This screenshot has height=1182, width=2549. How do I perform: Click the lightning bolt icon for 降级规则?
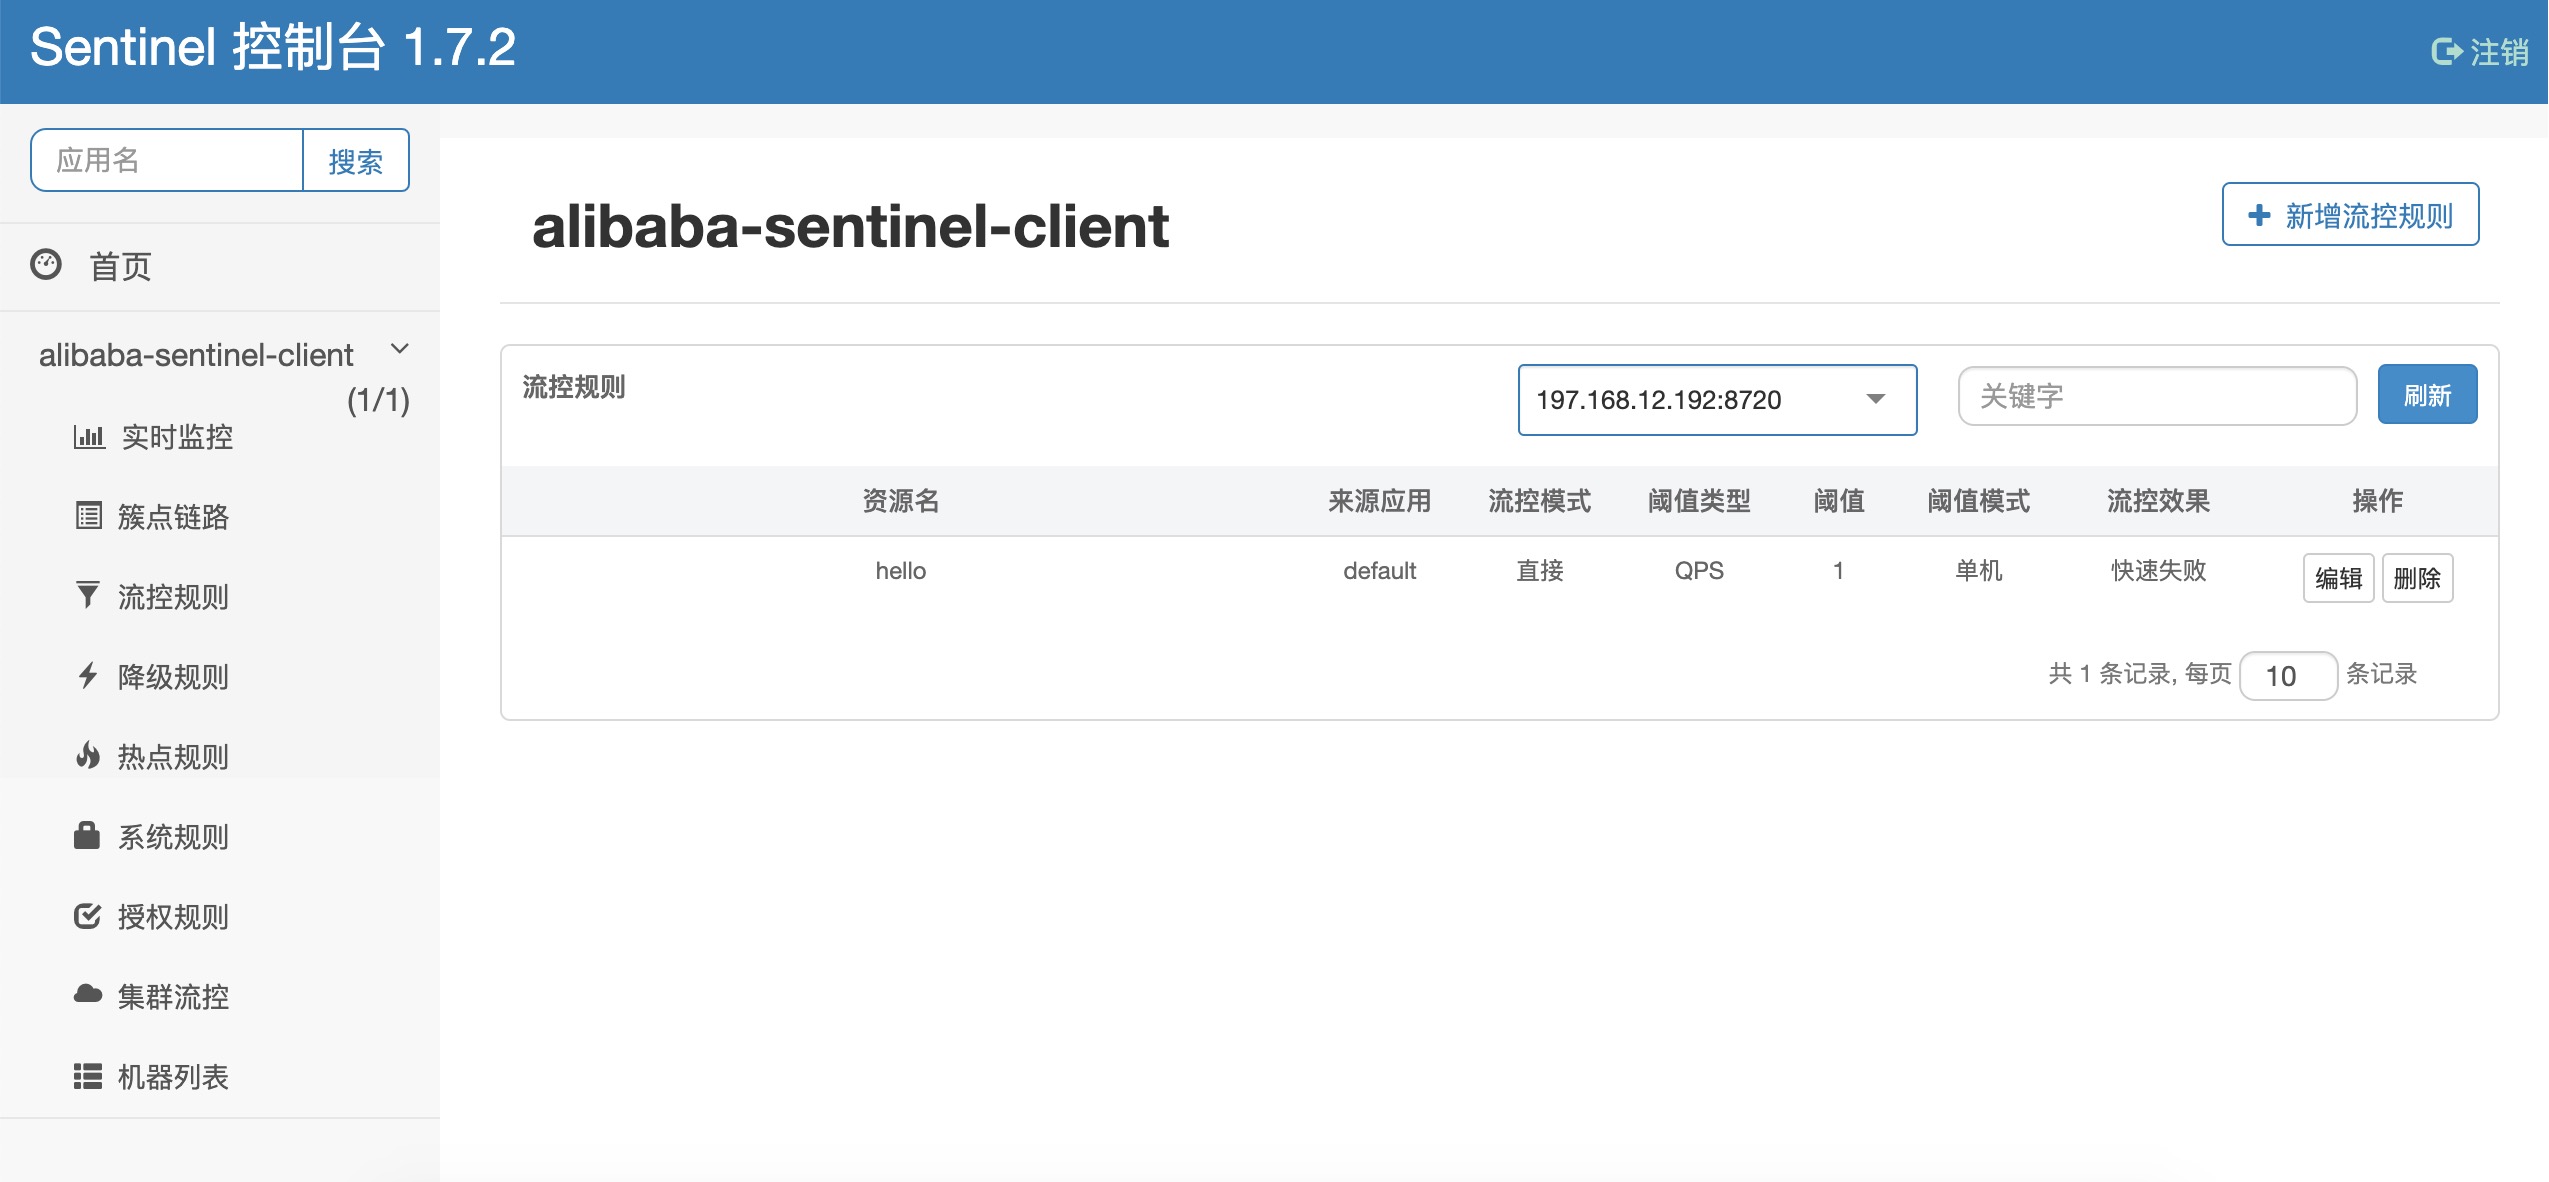[x=88, y=675]
